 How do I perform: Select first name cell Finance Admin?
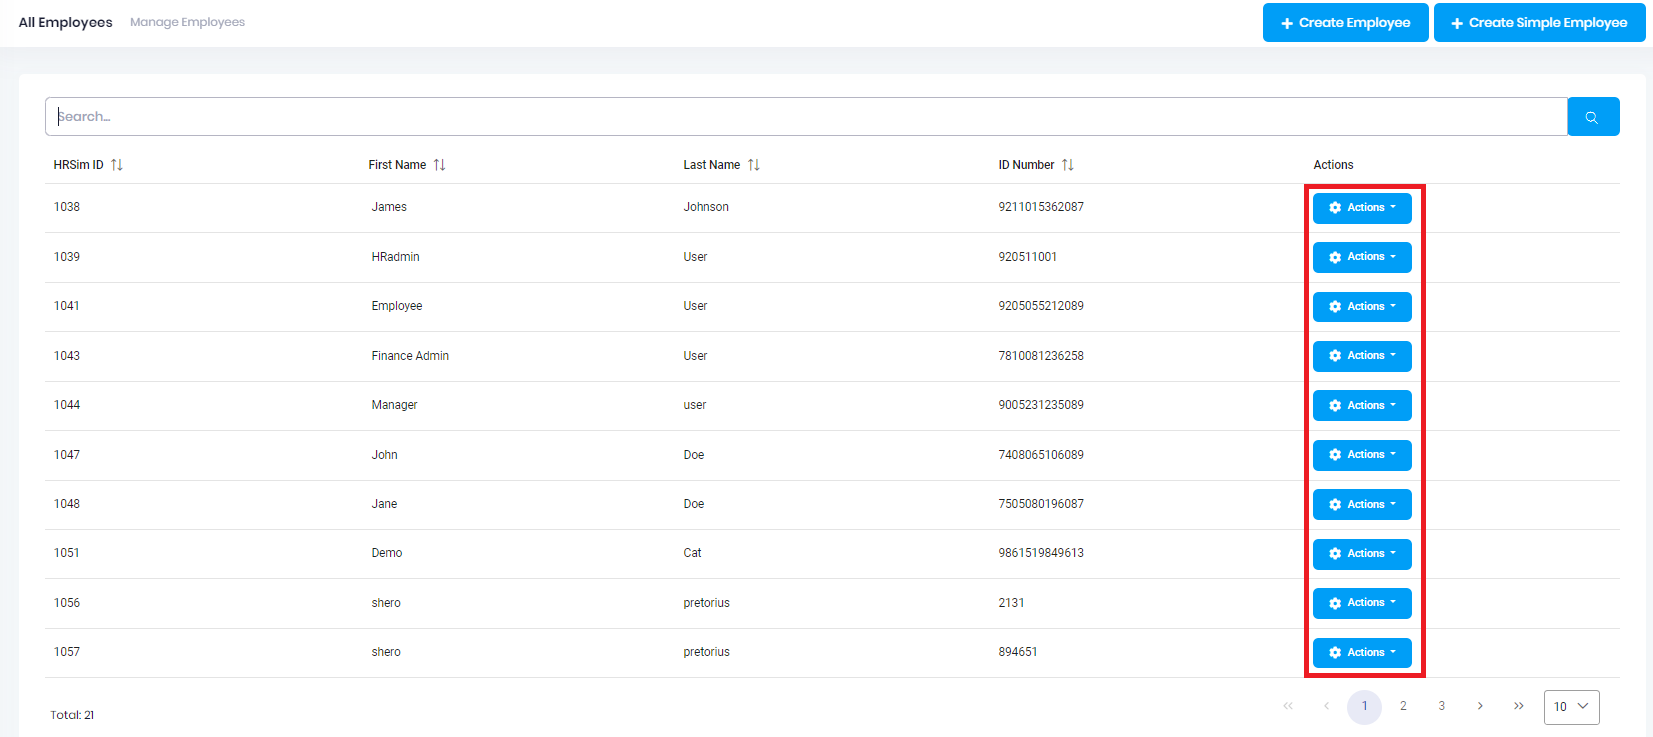pyautogui.click(x=410, y=356)
